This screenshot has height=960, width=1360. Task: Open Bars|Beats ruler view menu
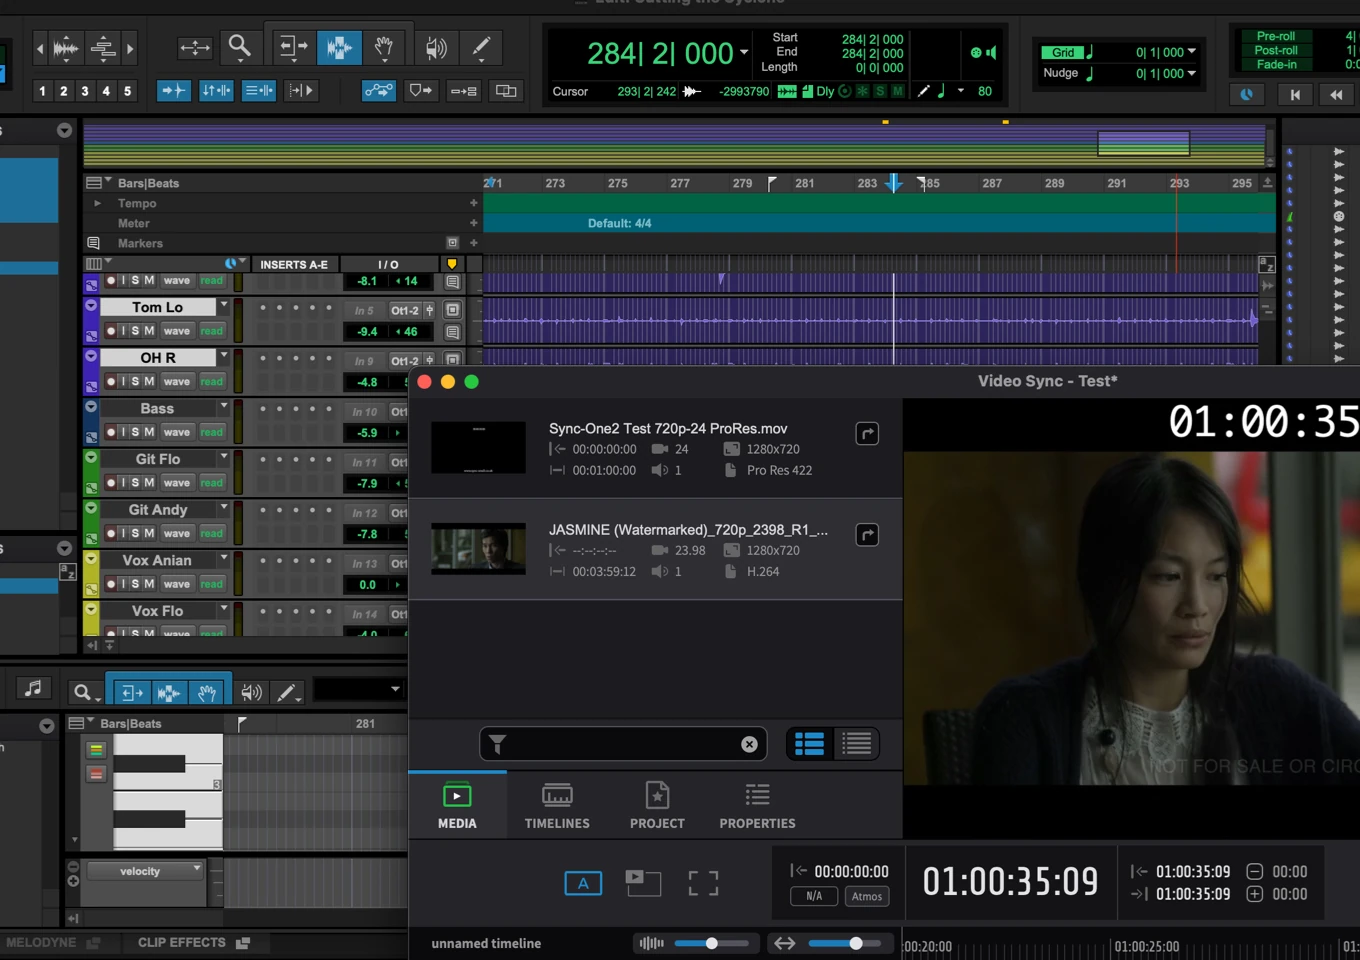click(97, 183)
